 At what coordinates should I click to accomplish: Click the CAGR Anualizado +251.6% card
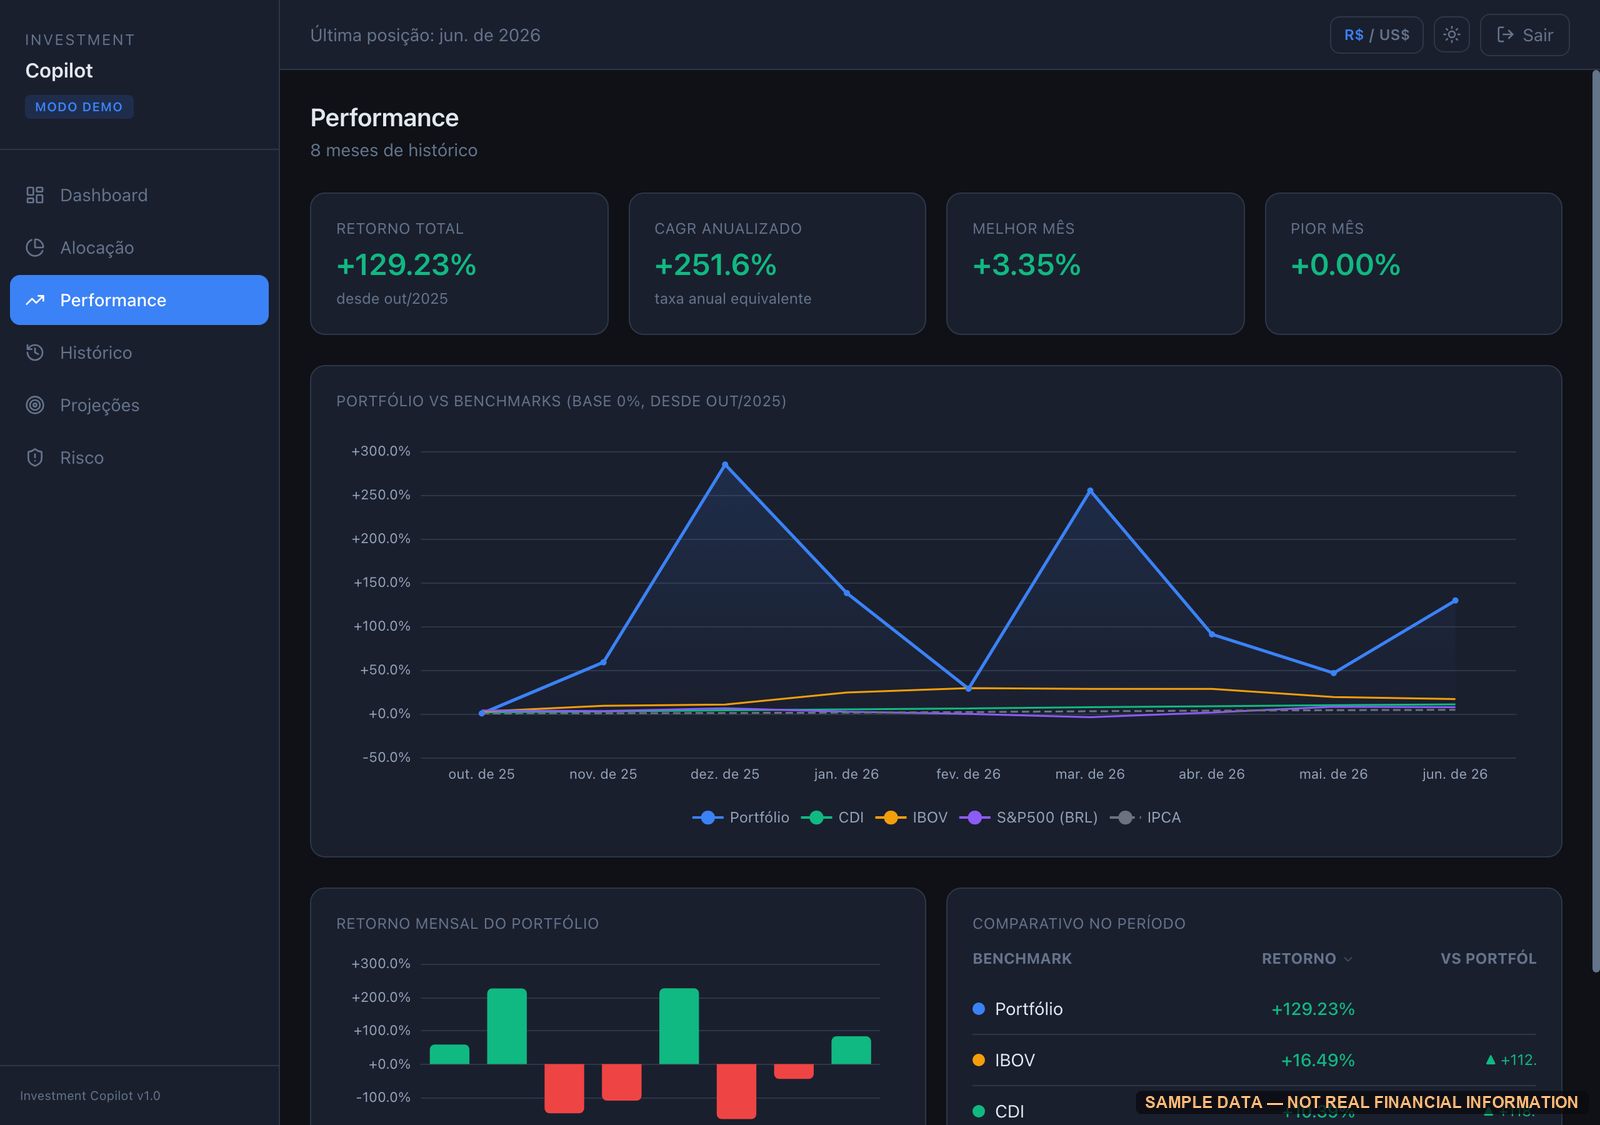click(777, 264)
